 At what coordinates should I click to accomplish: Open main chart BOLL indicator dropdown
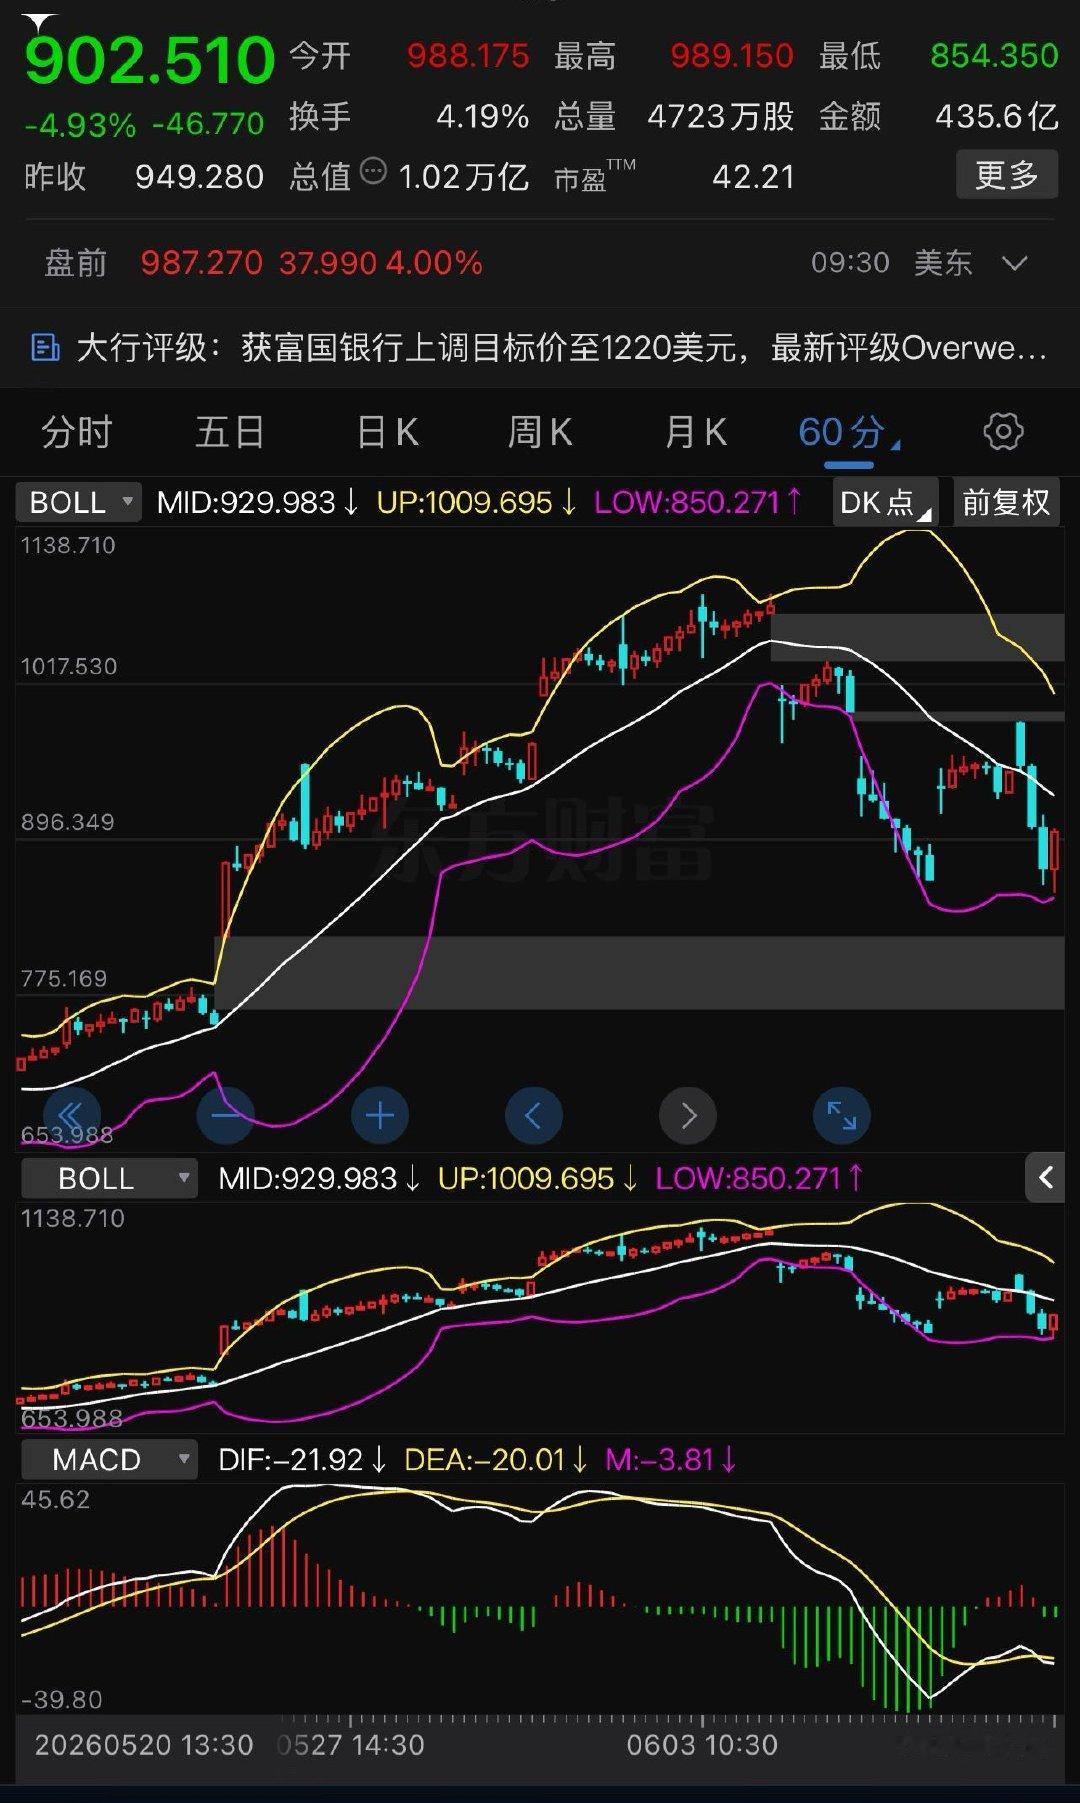click(x=78, y=502)
